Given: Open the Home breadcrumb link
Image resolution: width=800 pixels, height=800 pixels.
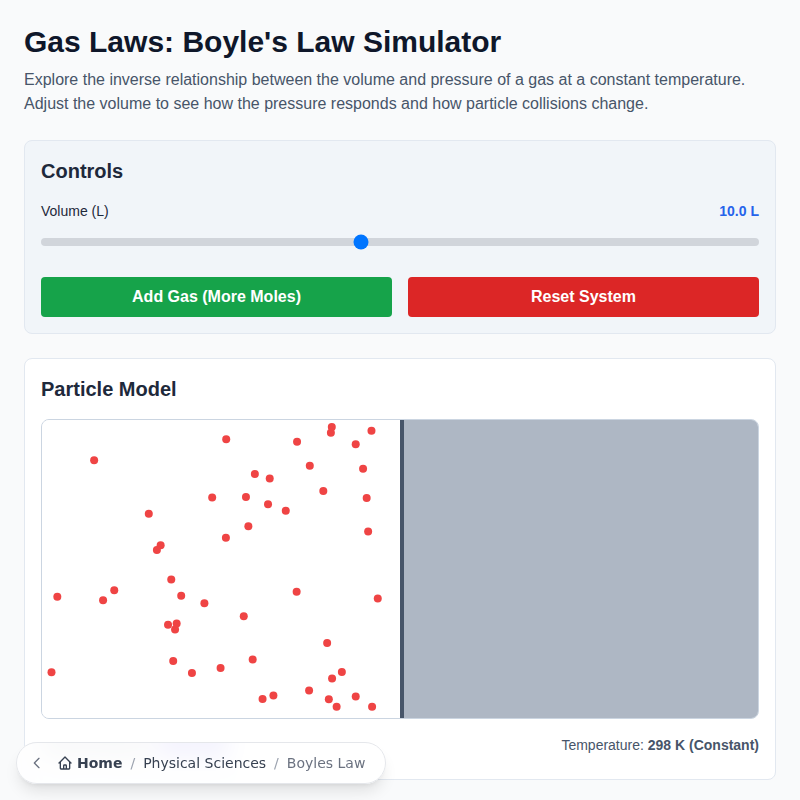Looking at the screenshot, I should pyautogui.click(x=97, y=762).
